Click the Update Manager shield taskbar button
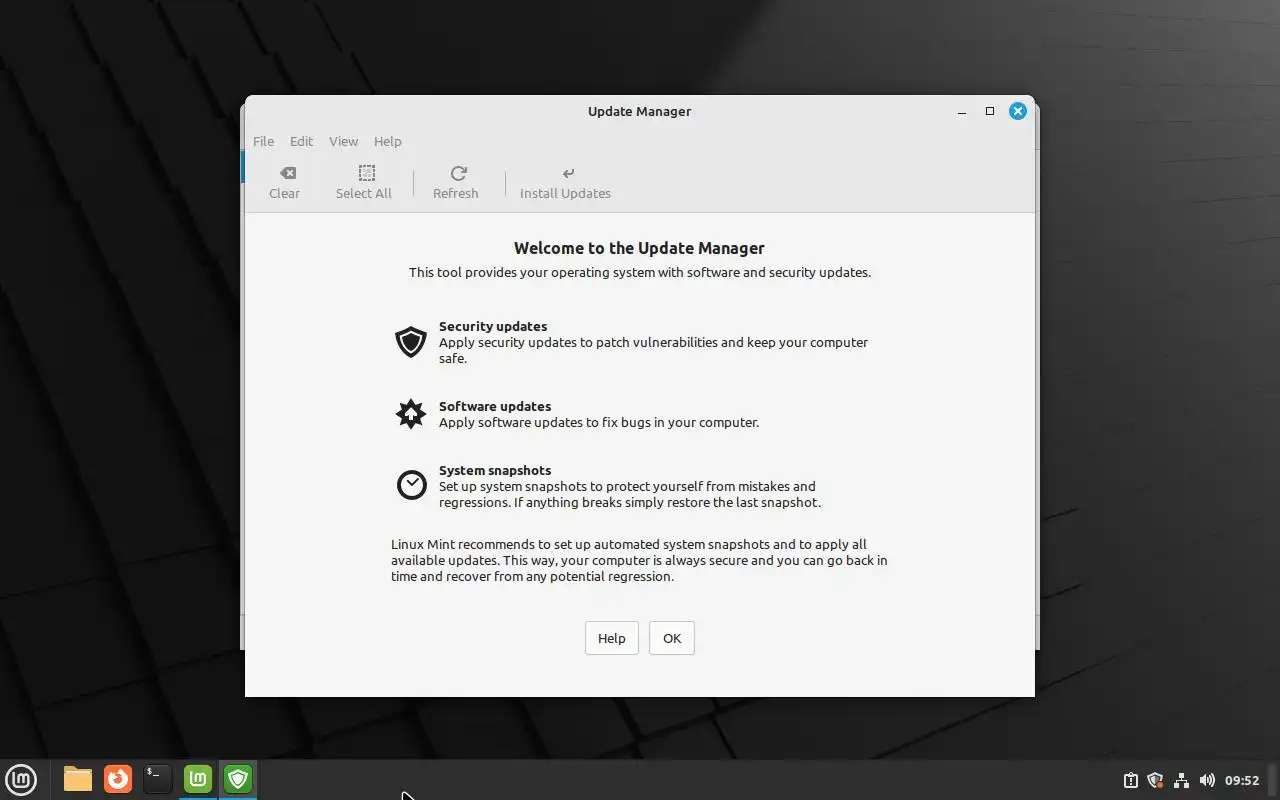 click(238, 779)
